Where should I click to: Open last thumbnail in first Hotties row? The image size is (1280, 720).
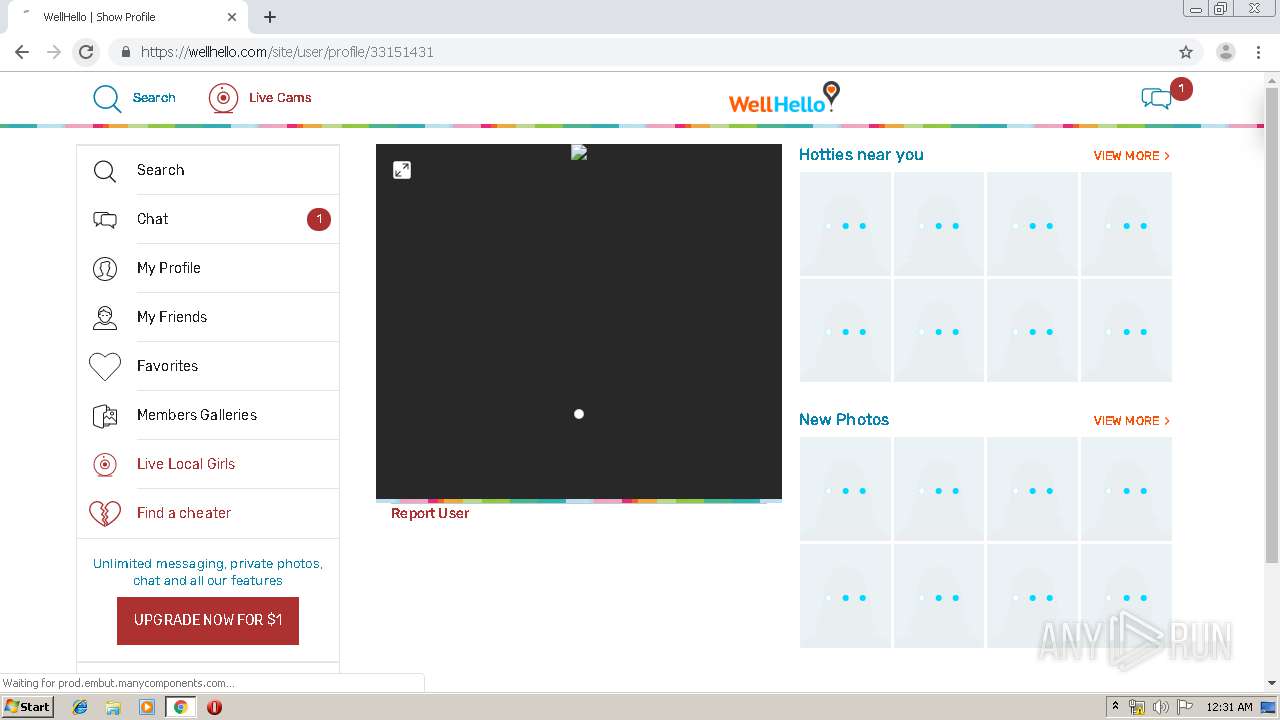click(1126, 224)
